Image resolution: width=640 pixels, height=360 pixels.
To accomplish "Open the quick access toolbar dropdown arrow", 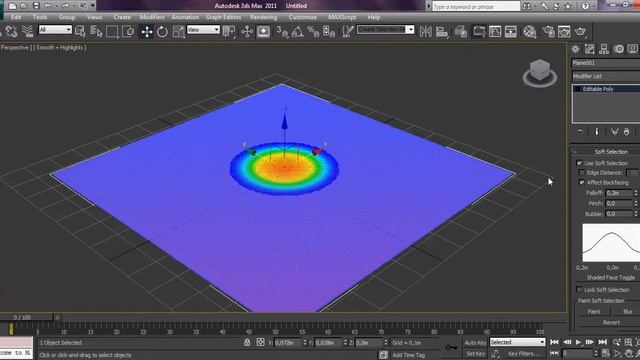I will point(93,6).
